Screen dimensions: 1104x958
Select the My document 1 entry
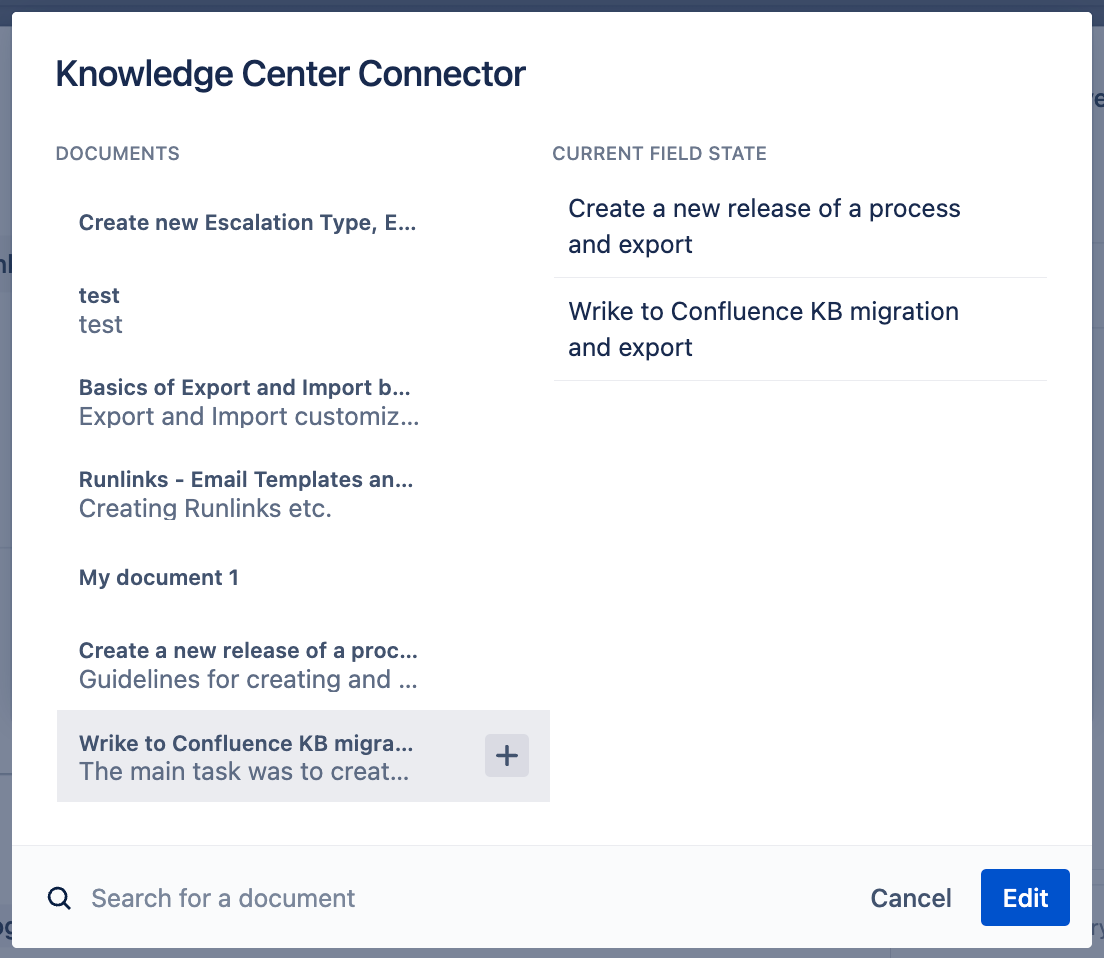pos(303,578)
